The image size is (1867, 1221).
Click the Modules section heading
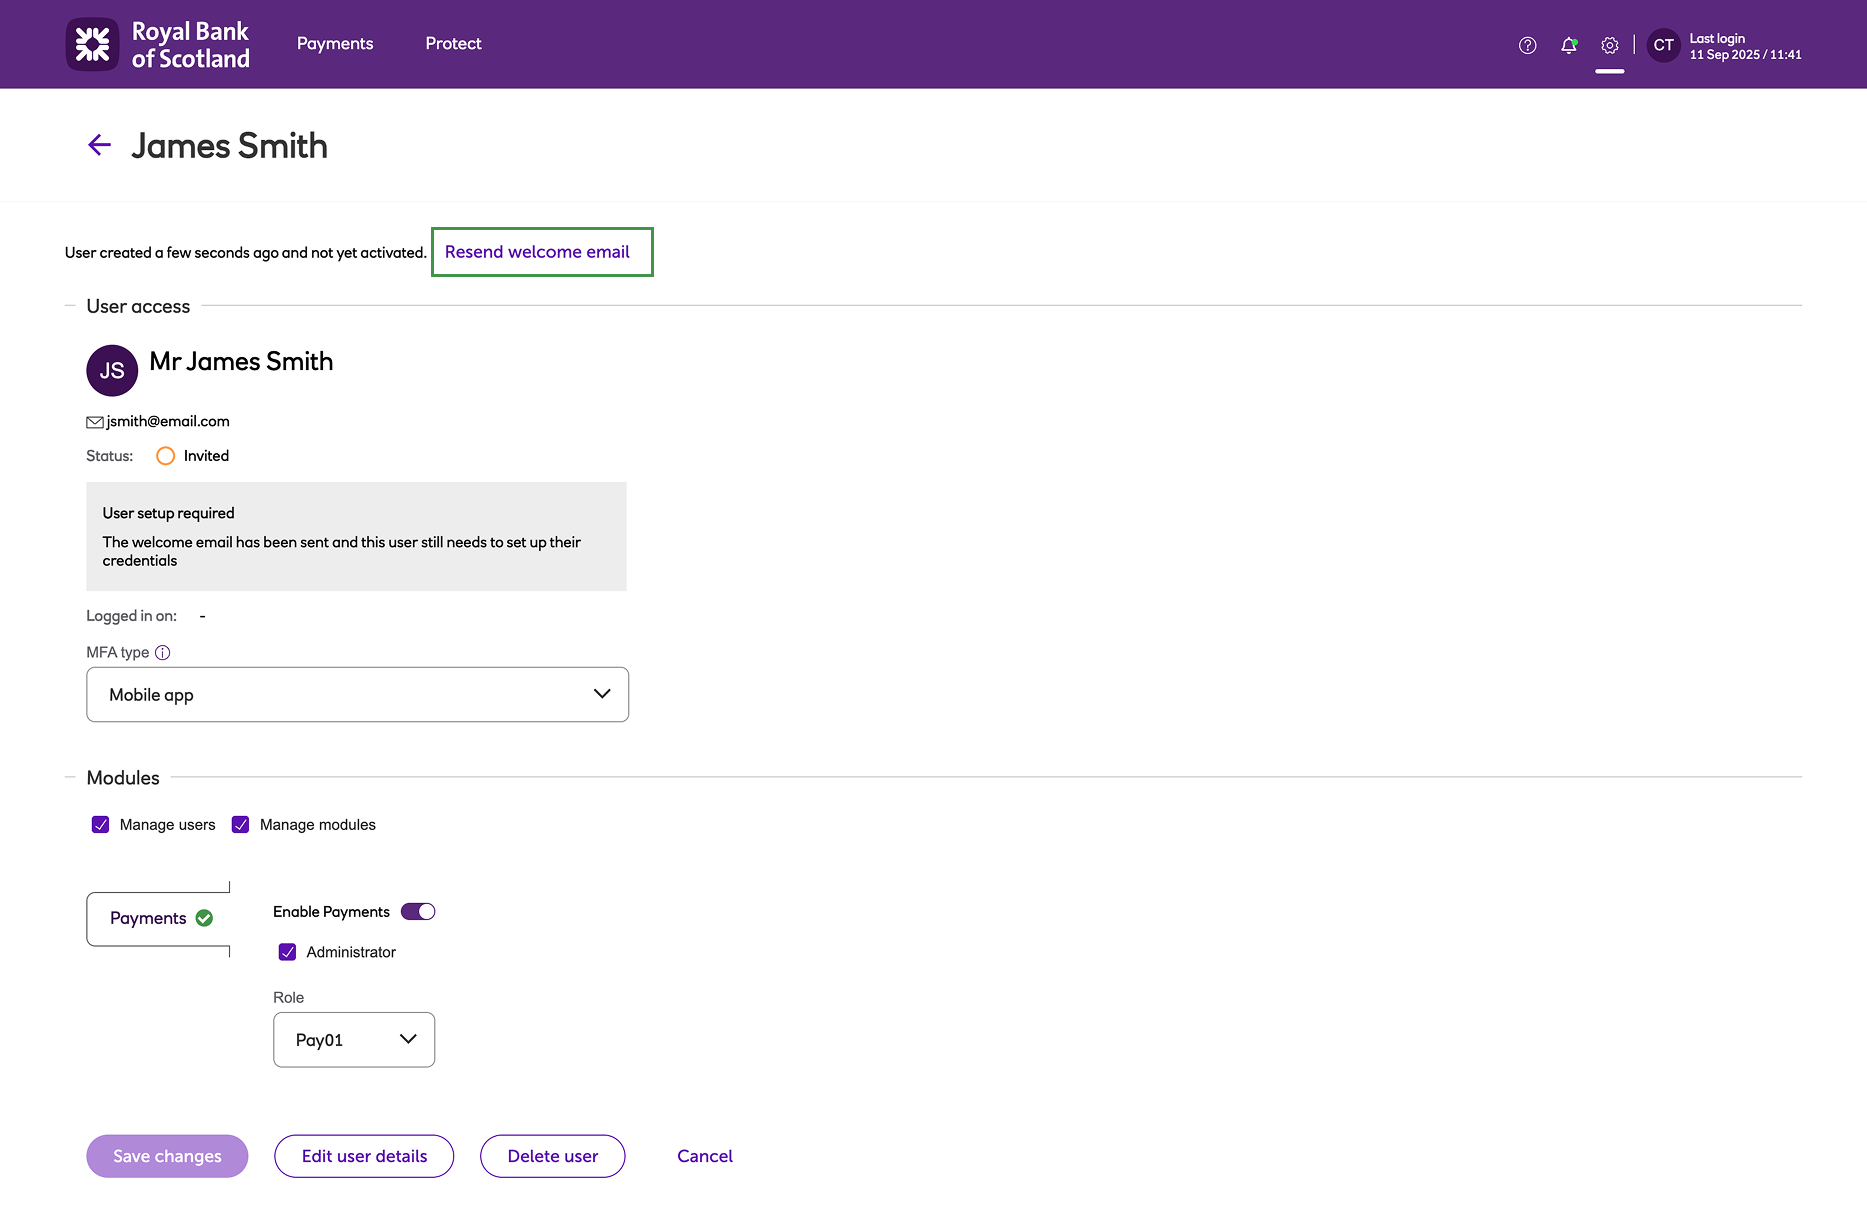coord(123,778)
